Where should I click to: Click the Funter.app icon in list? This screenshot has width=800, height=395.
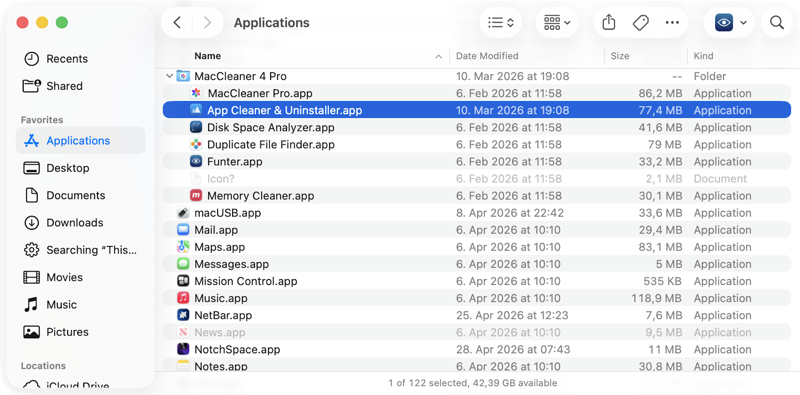click(x=196, y=162)
